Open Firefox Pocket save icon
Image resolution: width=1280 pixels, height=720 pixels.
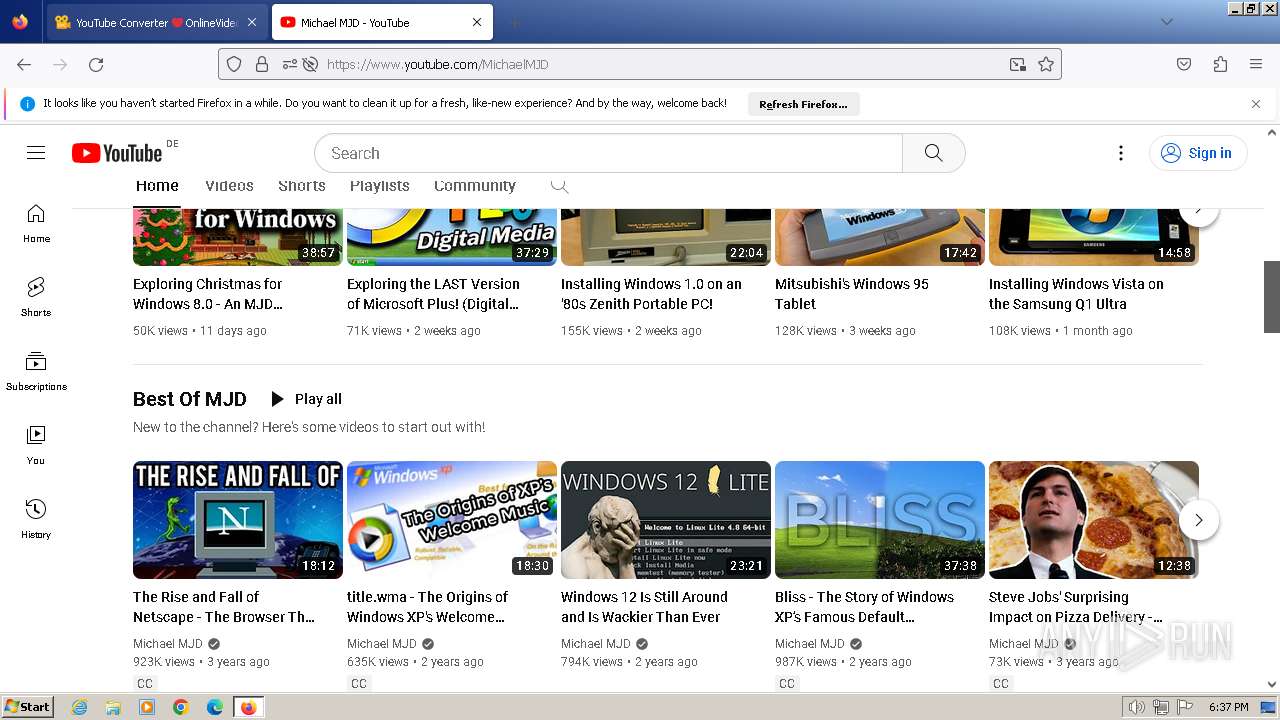pos(1184,64)
